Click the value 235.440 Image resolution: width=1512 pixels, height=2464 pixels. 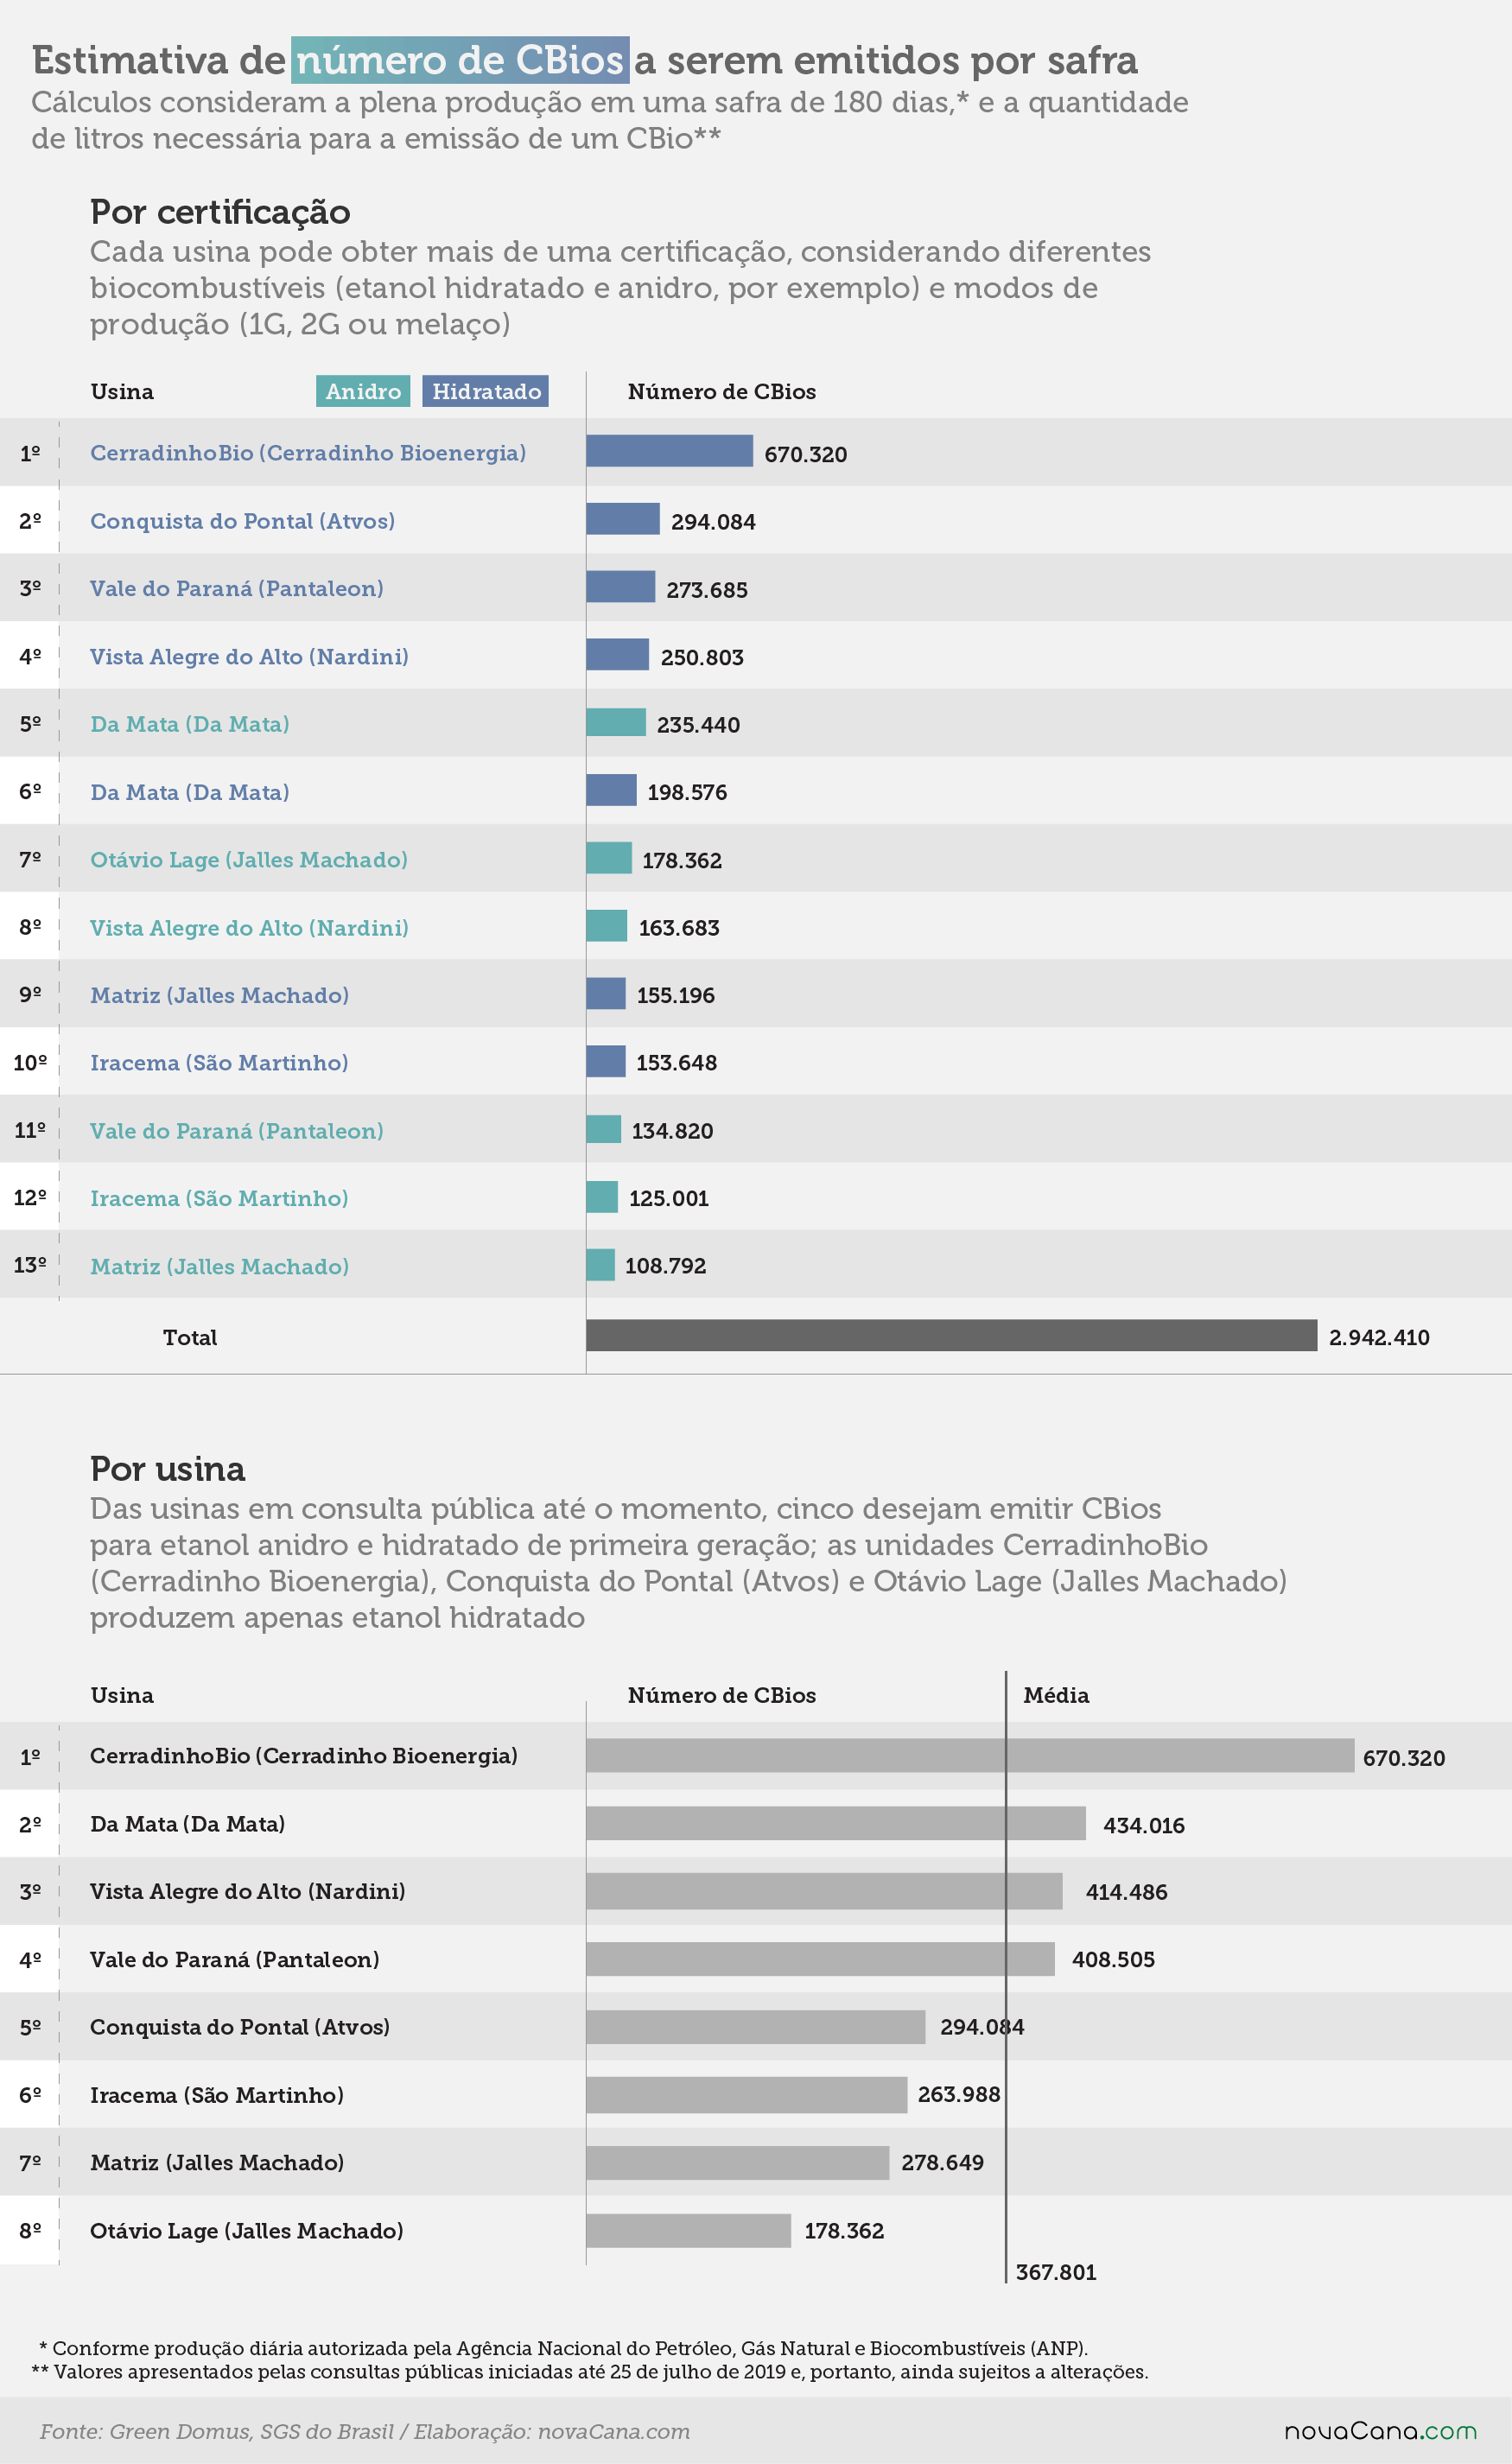(698, 725)
